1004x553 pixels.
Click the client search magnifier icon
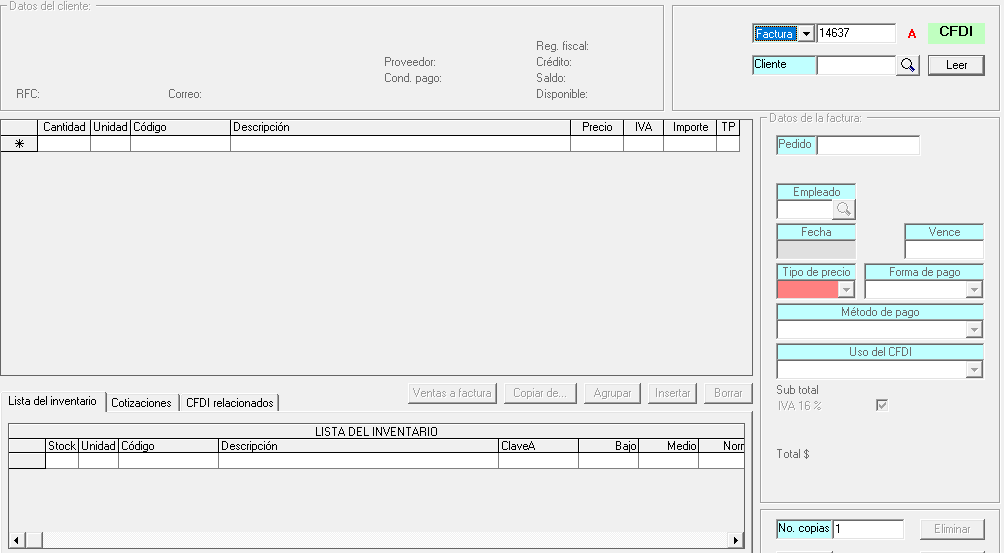[907, 65]
